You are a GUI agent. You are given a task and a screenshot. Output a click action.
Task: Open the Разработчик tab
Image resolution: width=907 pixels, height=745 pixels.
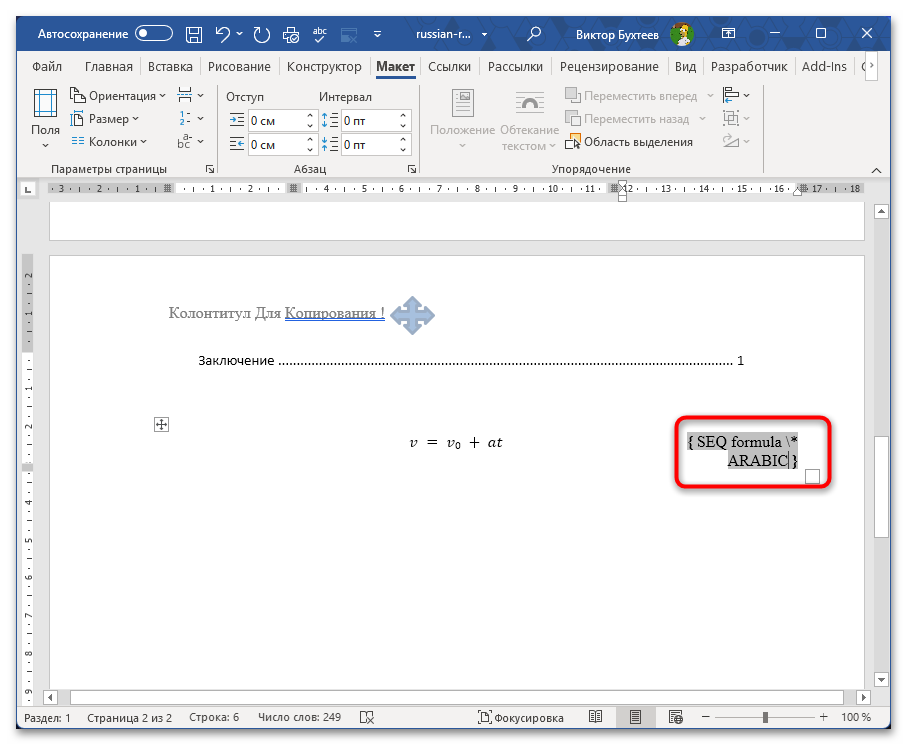tap(749, 67)
